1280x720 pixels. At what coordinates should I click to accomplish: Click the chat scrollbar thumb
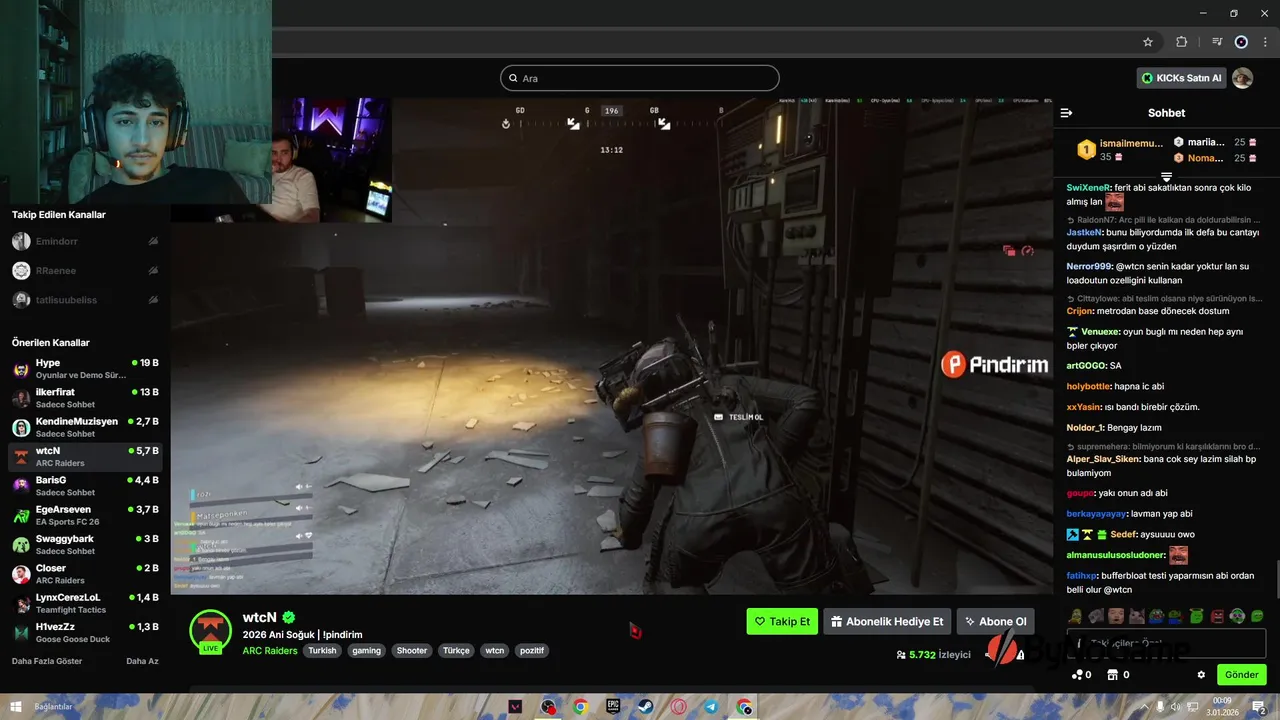click(1277, 578)
